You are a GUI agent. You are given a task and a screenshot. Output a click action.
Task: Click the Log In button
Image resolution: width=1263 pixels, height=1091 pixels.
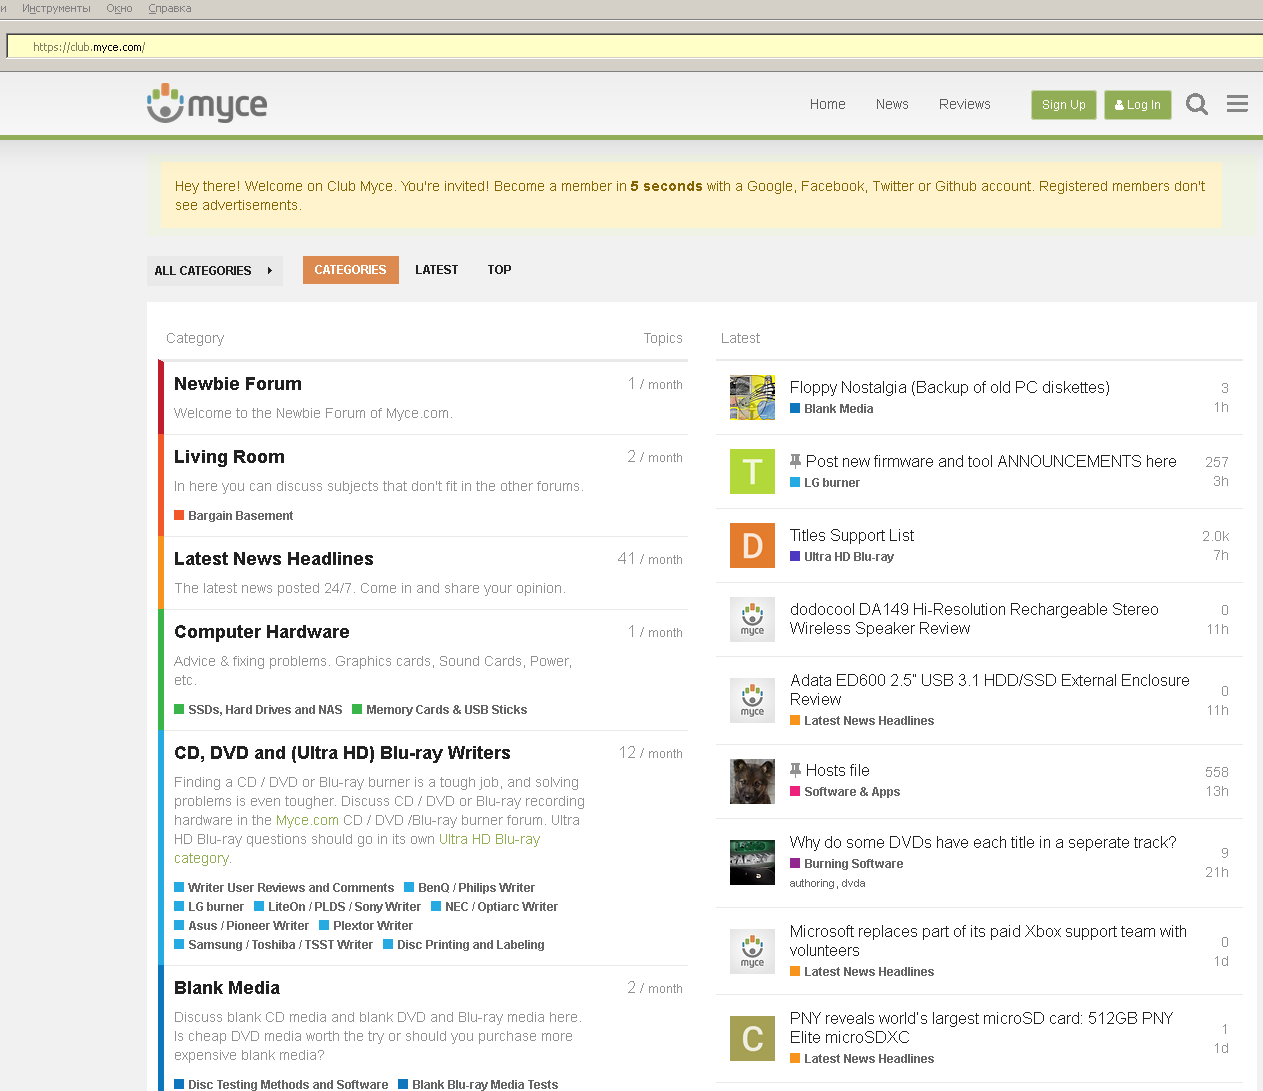point(1138,105)
